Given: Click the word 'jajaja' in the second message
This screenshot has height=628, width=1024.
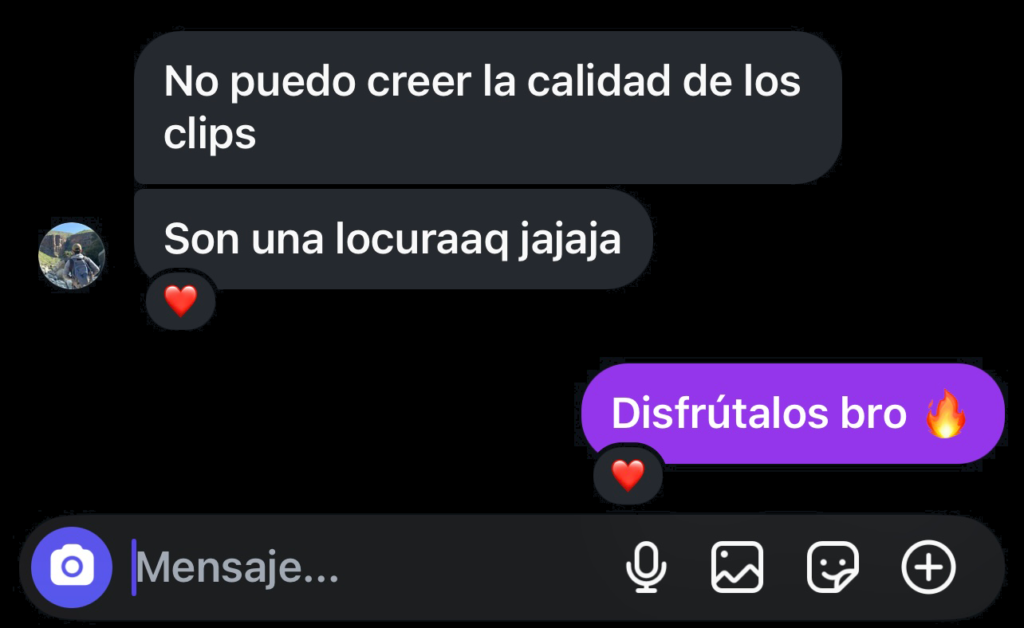Looking at the screenshot, I should 569,240.
